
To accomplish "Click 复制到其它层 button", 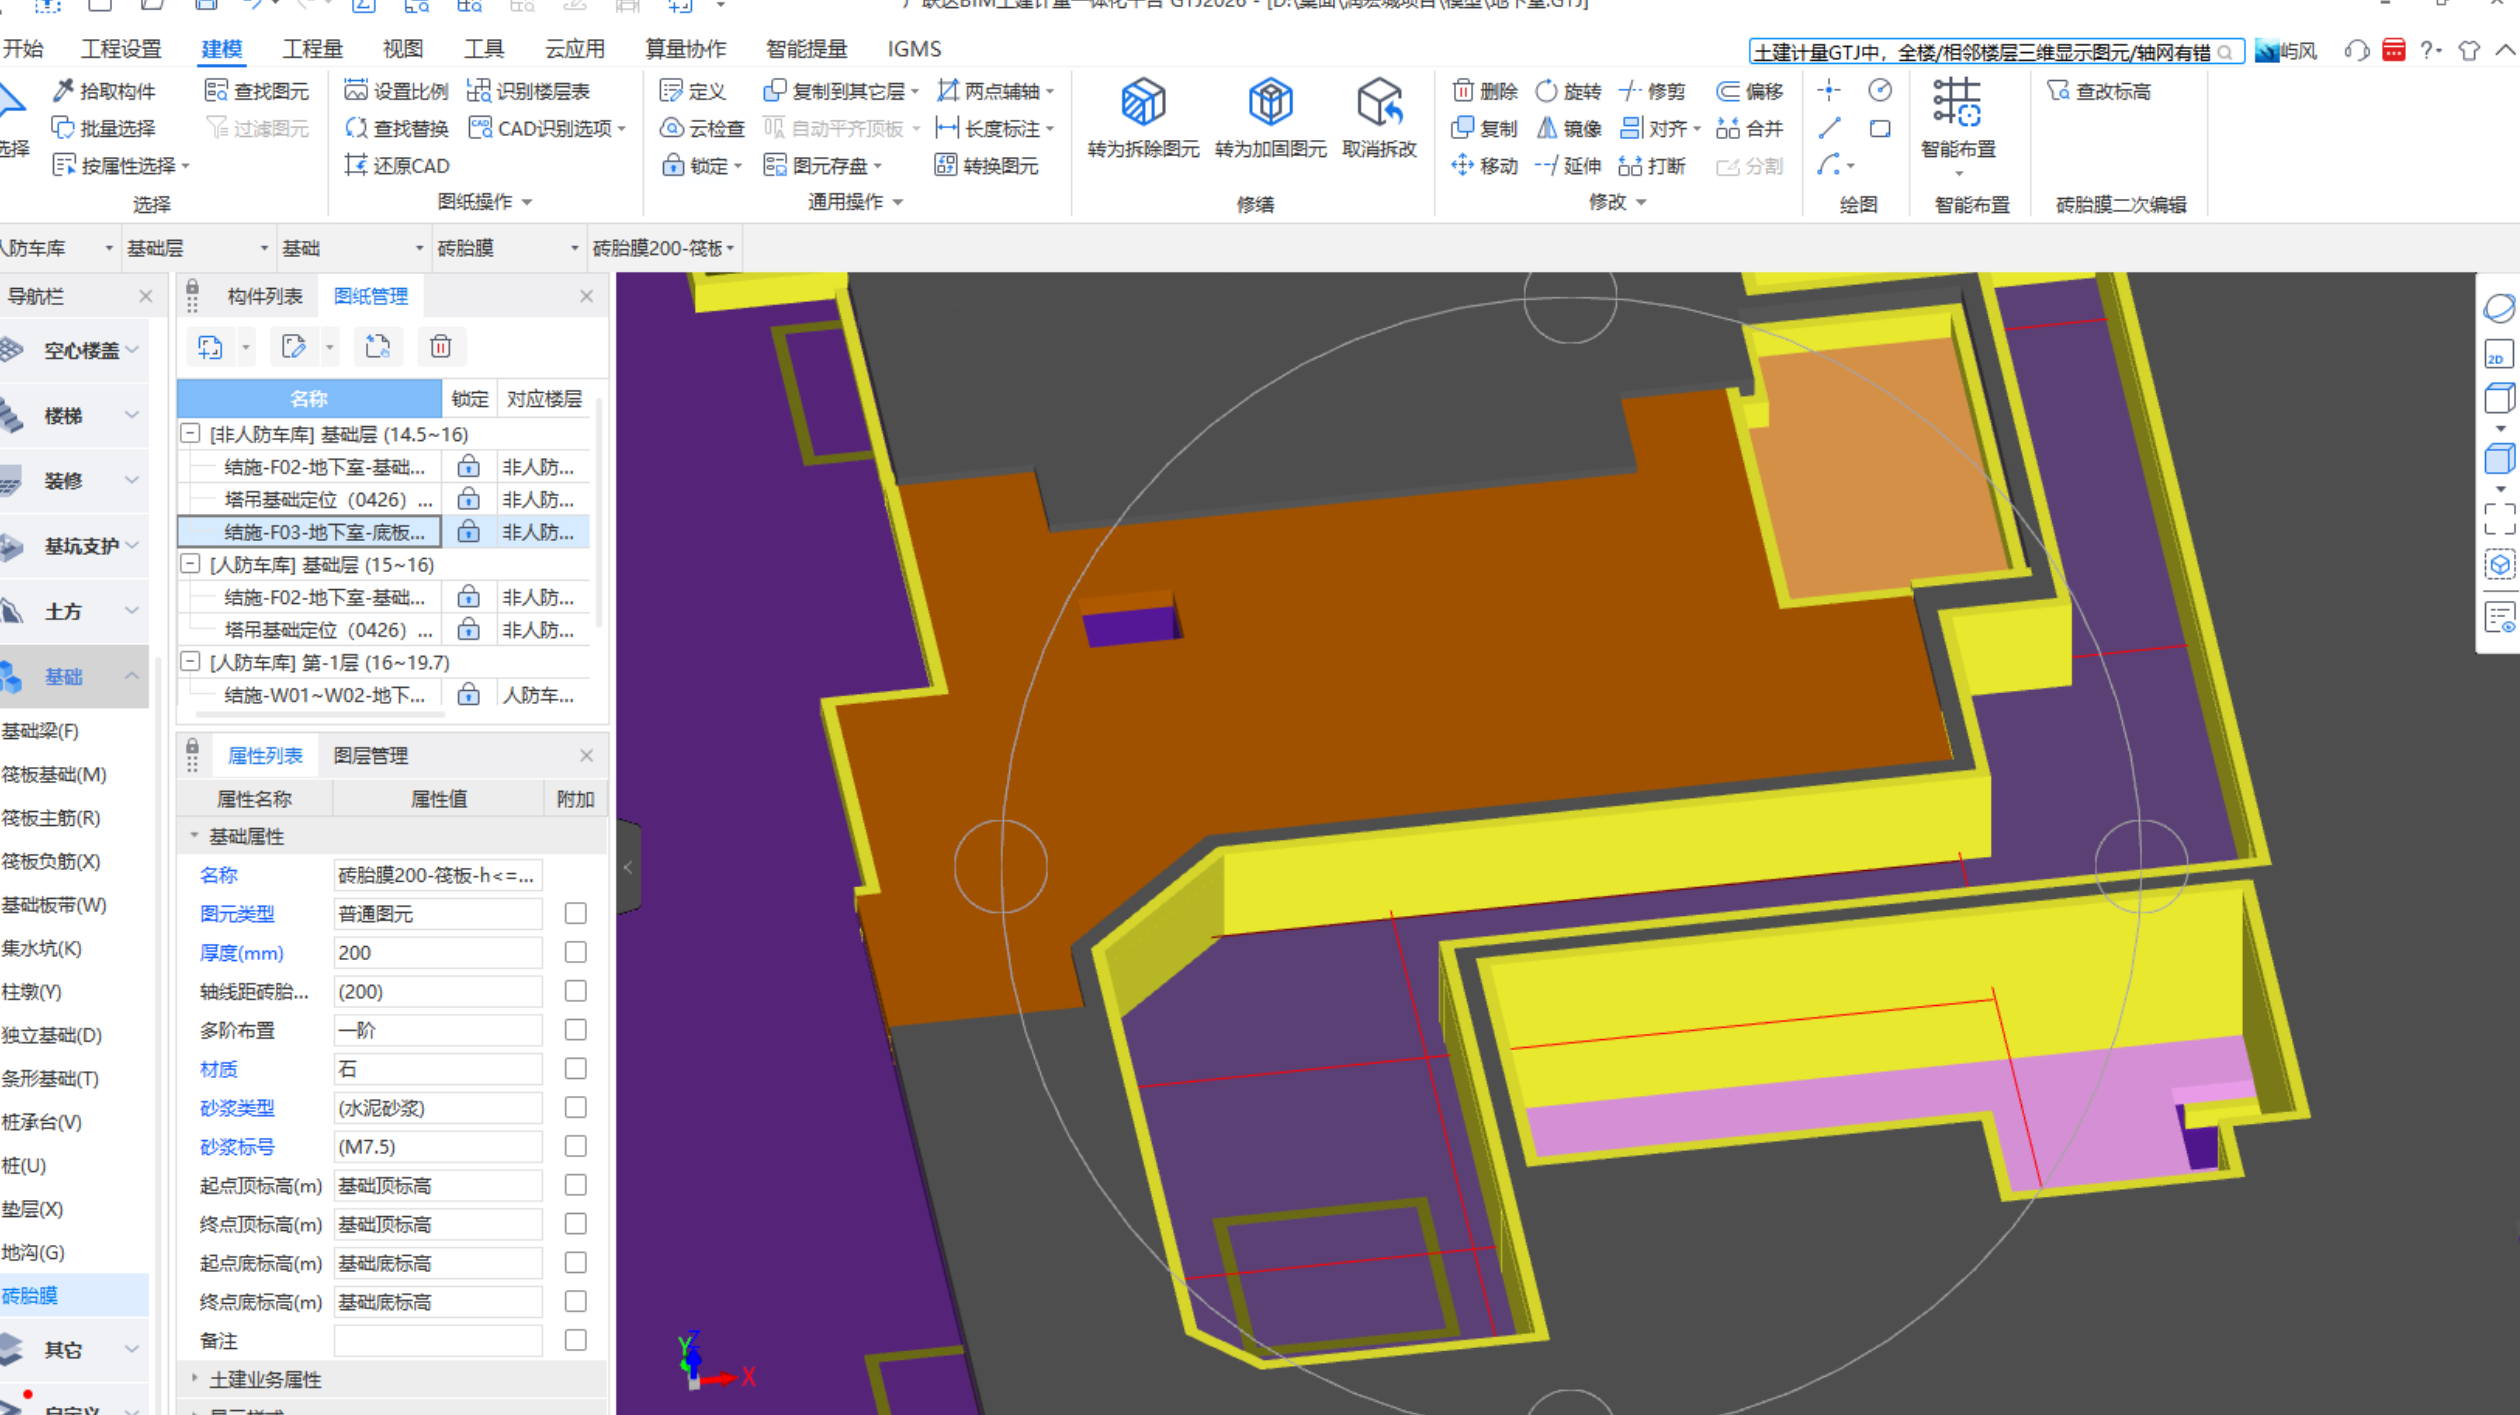I will pyautogui.click(x=840, y=91).
